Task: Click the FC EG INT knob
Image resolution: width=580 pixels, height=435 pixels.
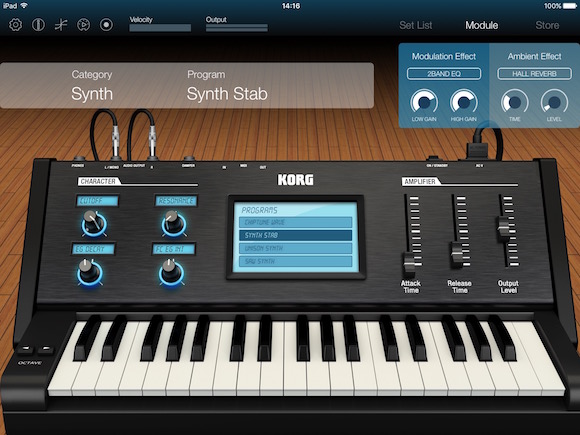Action: coord(171,272)
